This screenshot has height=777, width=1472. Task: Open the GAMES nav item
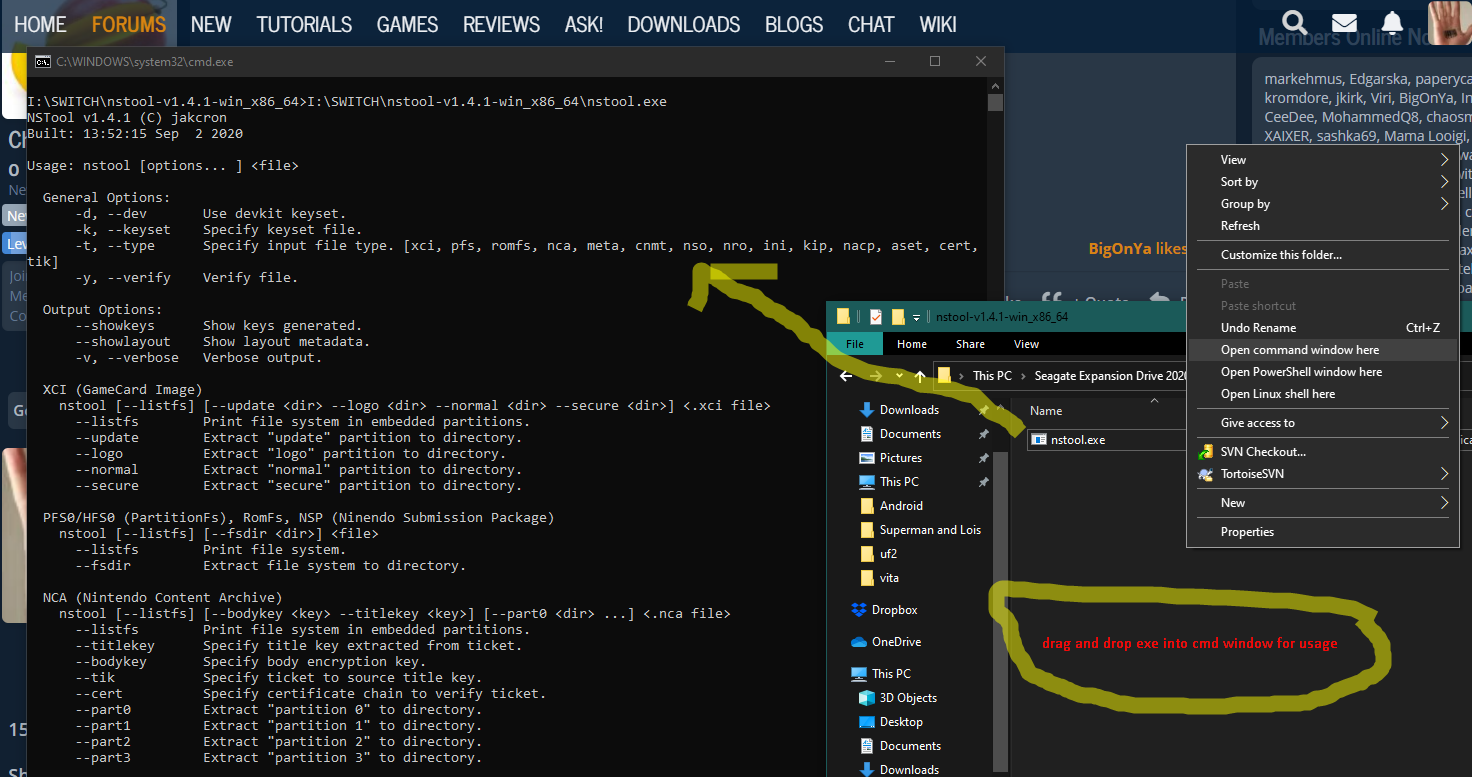click(x=407, y=24)
